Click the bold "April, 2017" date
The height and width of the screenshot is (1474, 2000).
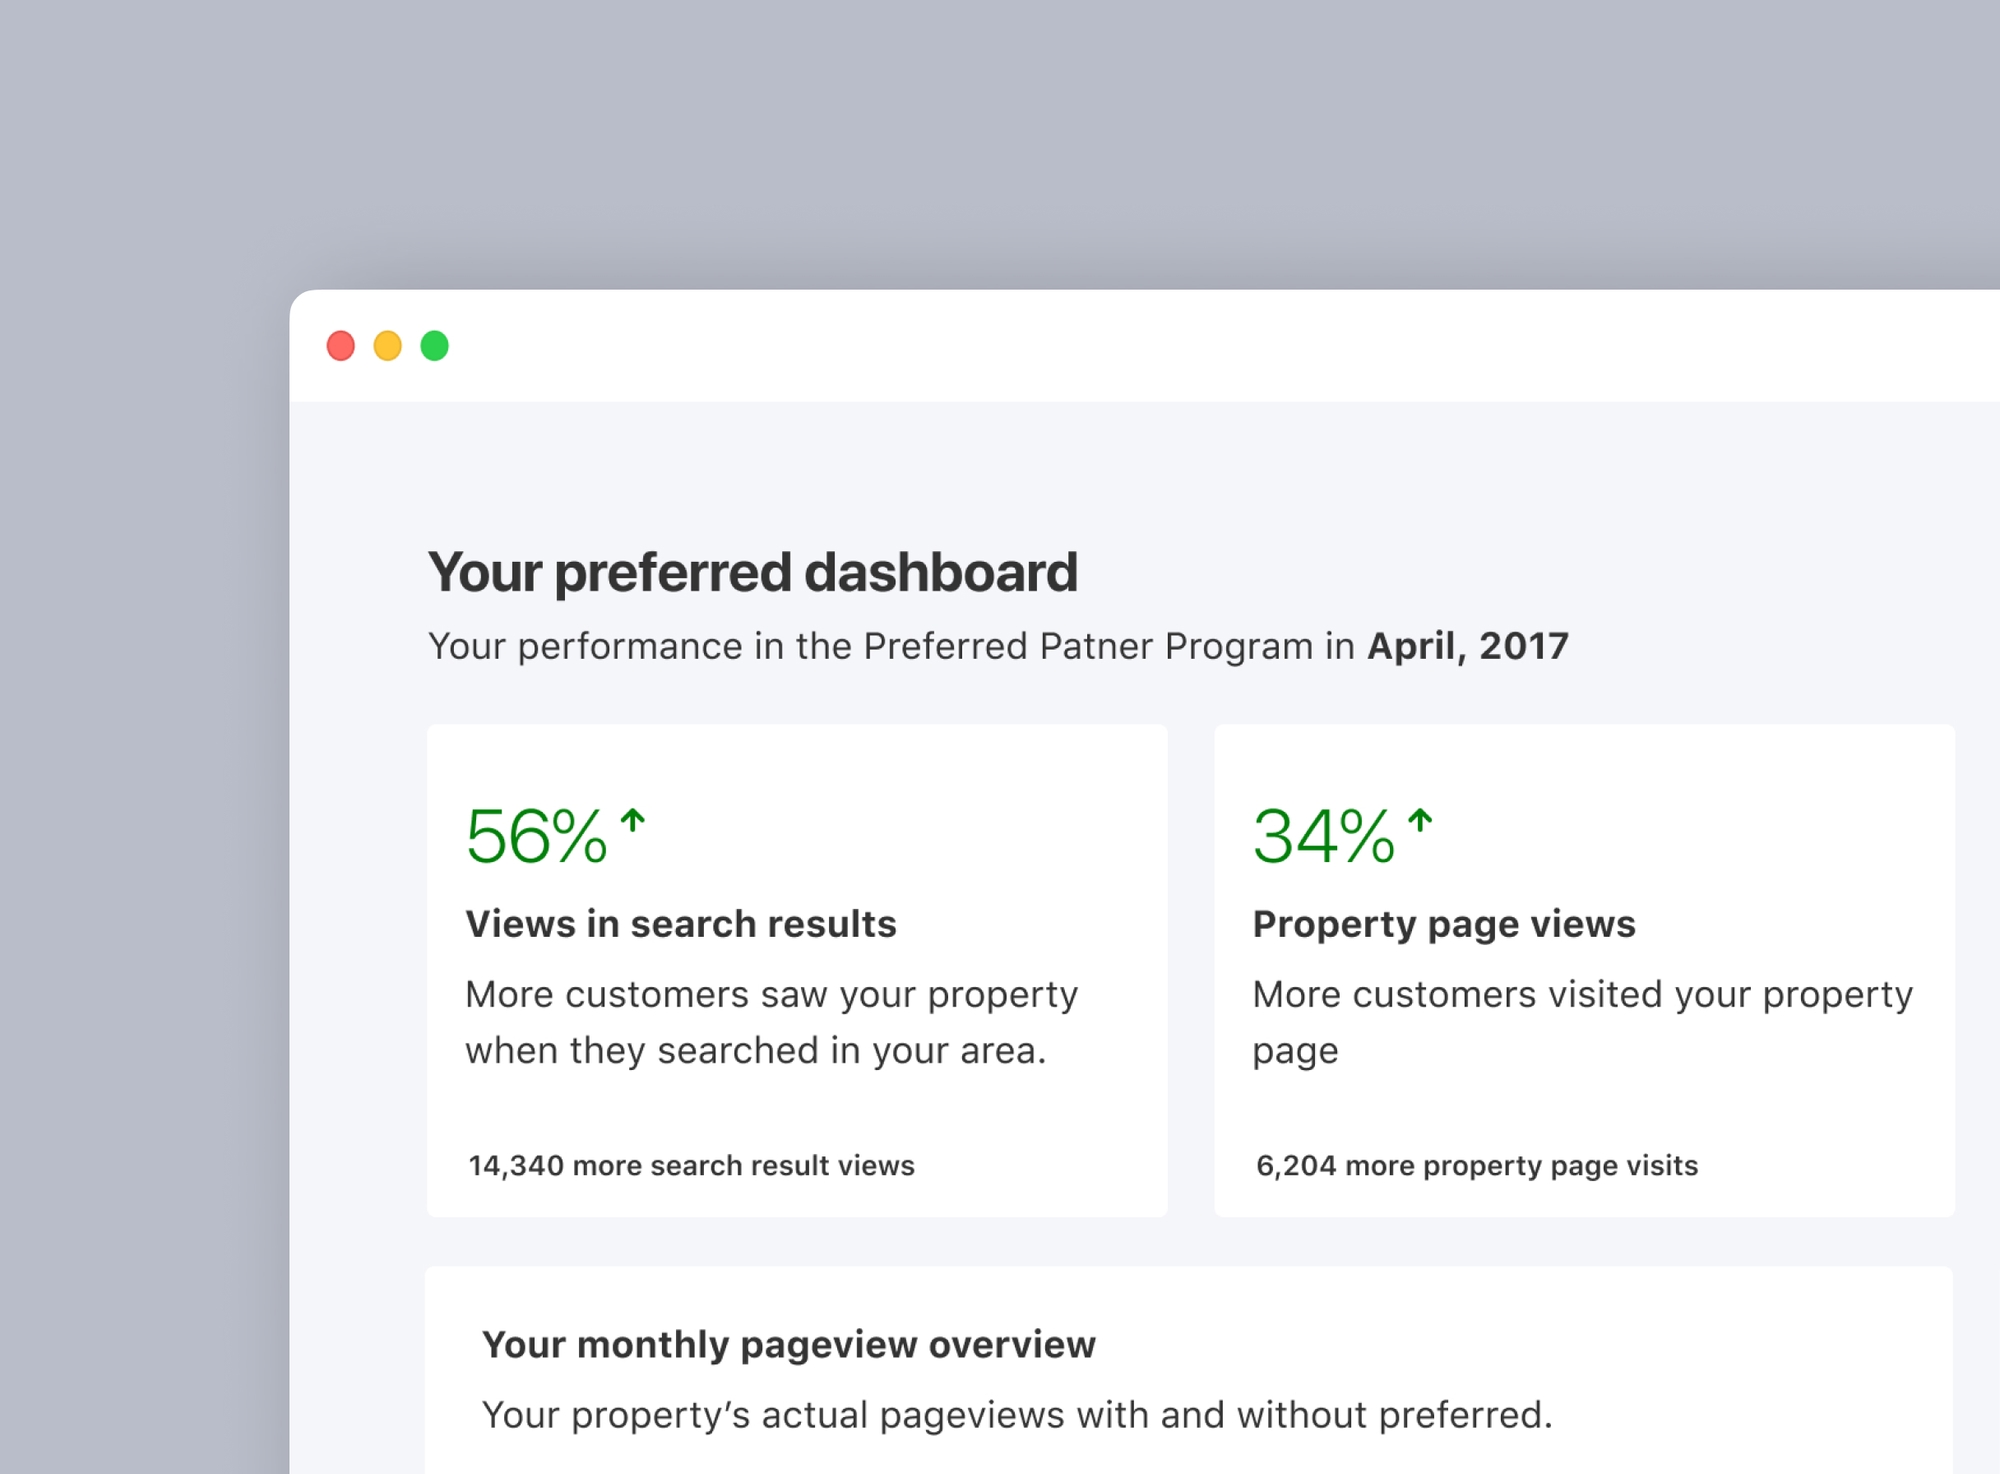click(x=1467, y=646)
